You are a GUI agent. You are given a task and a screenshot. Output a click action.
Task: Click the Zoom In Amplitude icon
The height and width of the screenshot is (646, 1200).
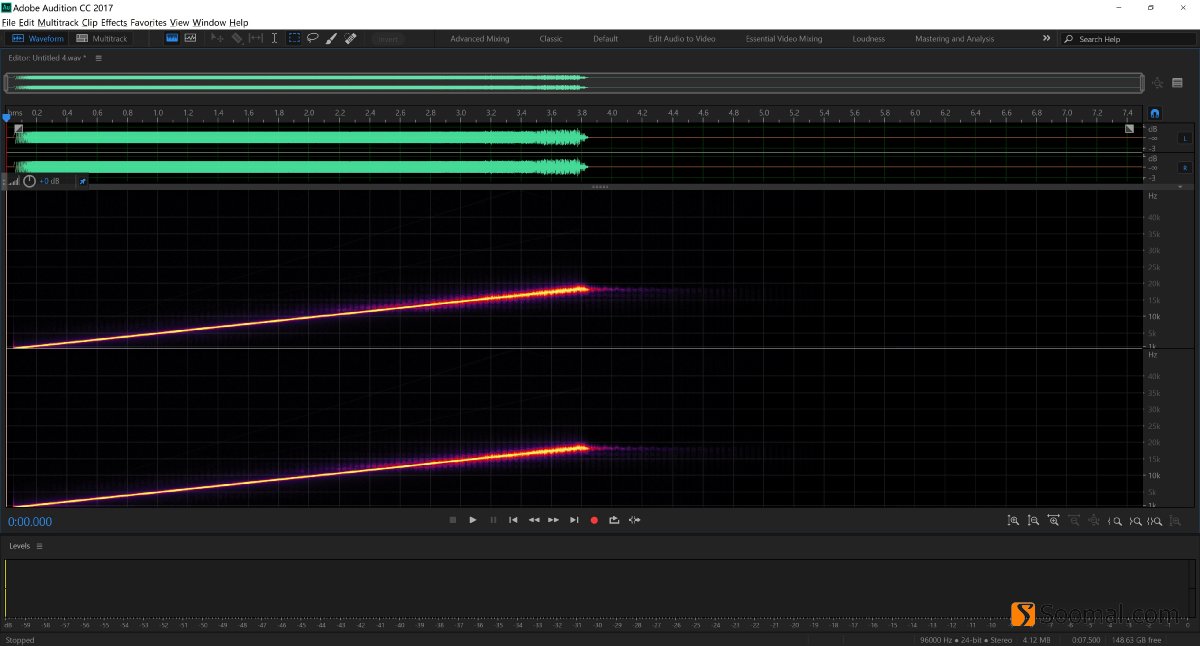(1013, 521)
